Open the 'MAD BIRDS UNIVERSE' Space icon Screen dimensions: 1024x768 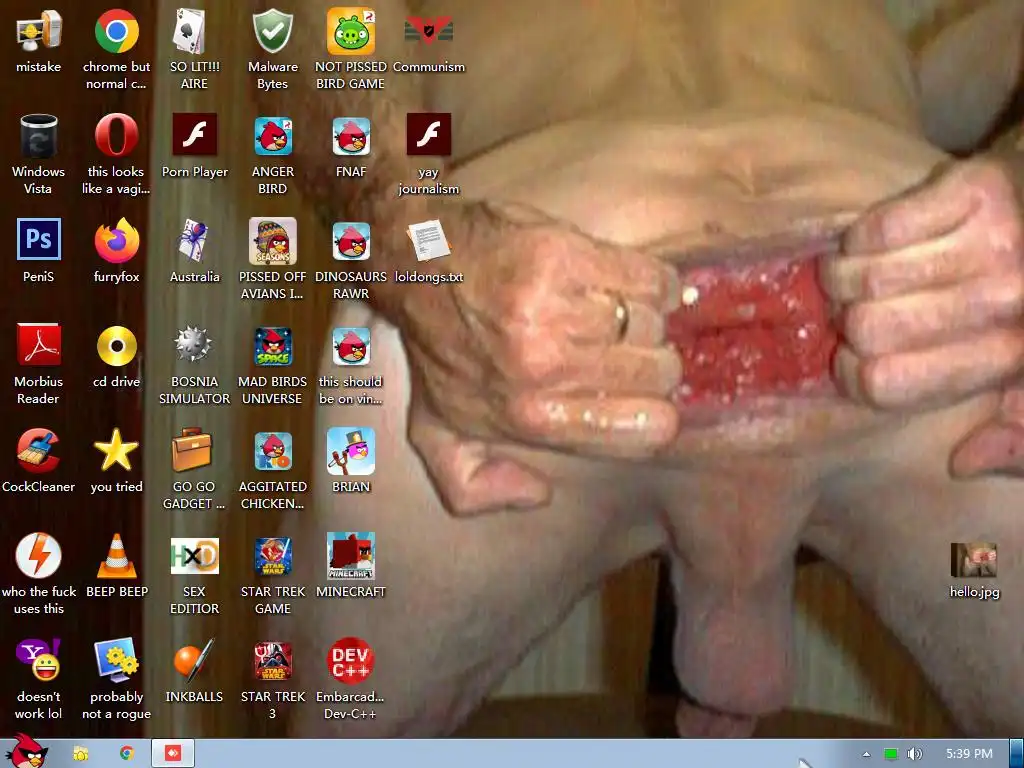[x=272, y=346]
